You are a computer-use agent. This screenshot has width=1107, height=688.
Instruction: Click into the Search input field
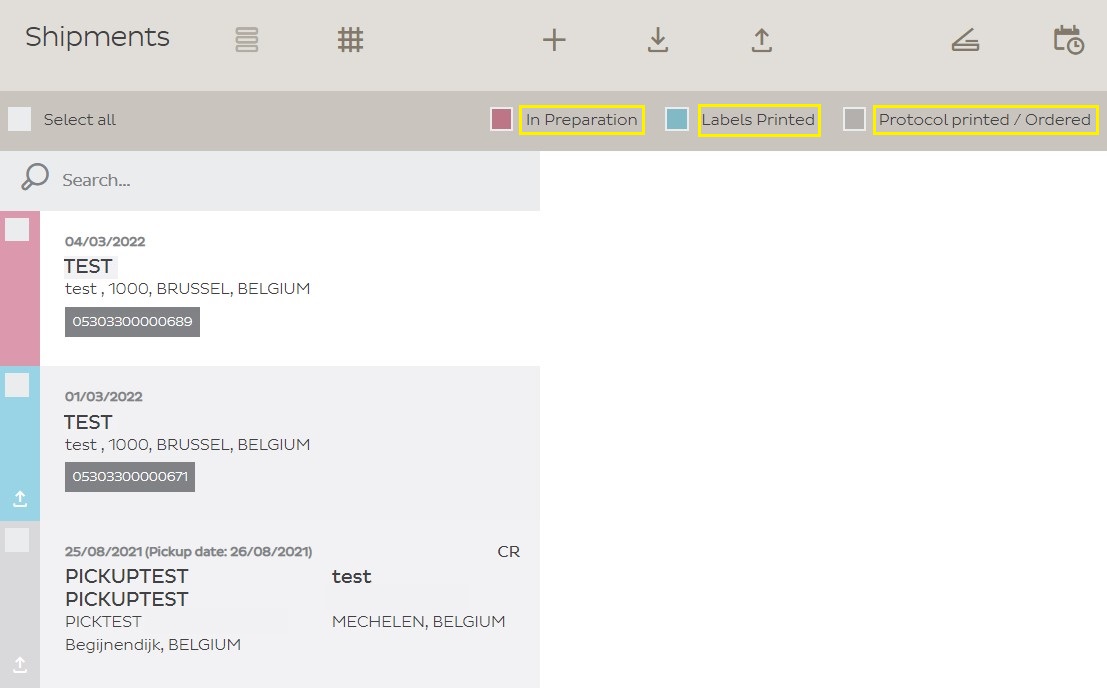[290, 180]
